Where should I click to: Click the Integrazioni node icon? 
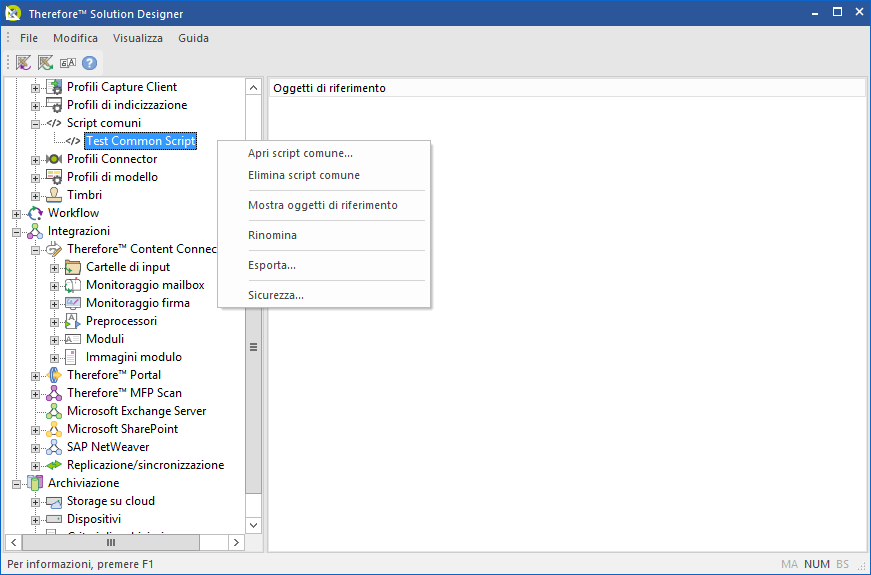[x=35, y=231]
